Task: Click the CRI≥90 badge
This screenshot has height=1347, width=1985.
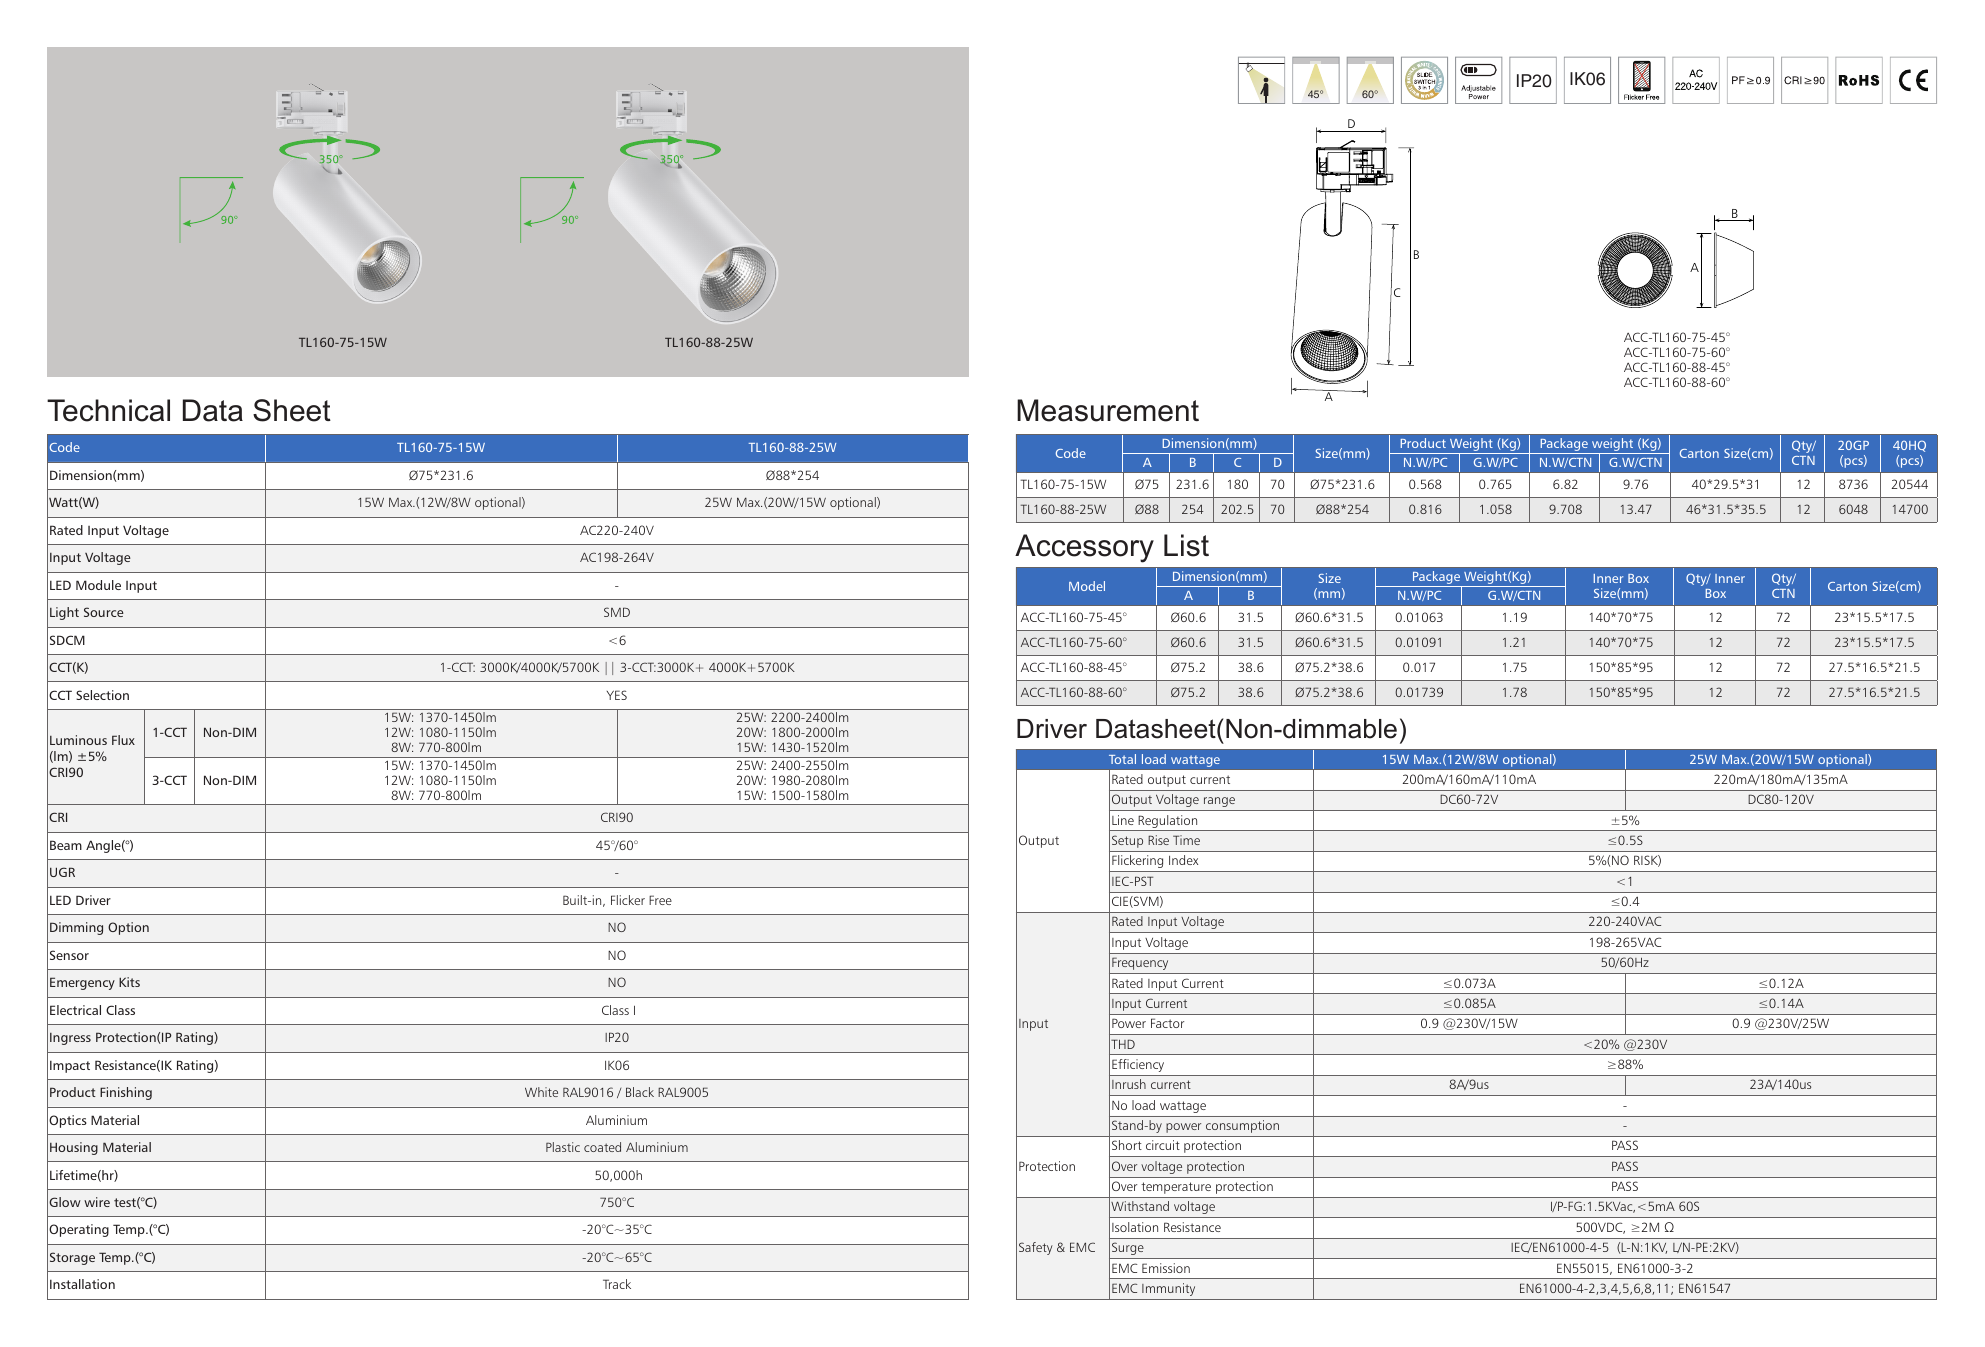Action: [x=1804, y=80]
